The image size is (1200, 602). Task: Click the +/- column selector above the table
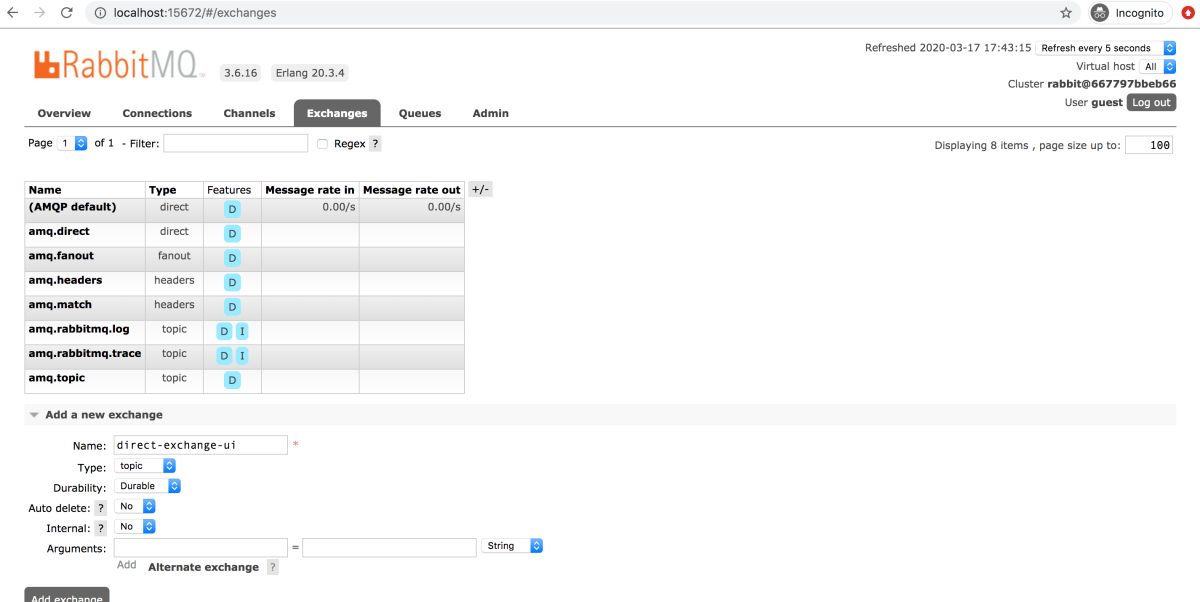tap(480, 189)
